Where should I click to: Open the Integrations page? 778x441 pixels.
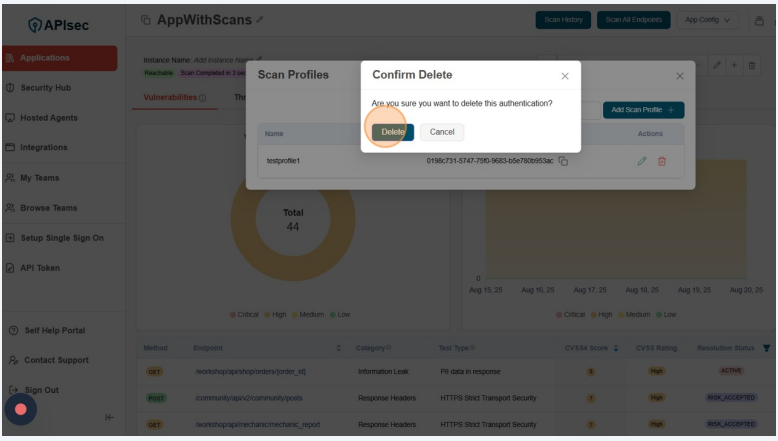click(44, 148)
